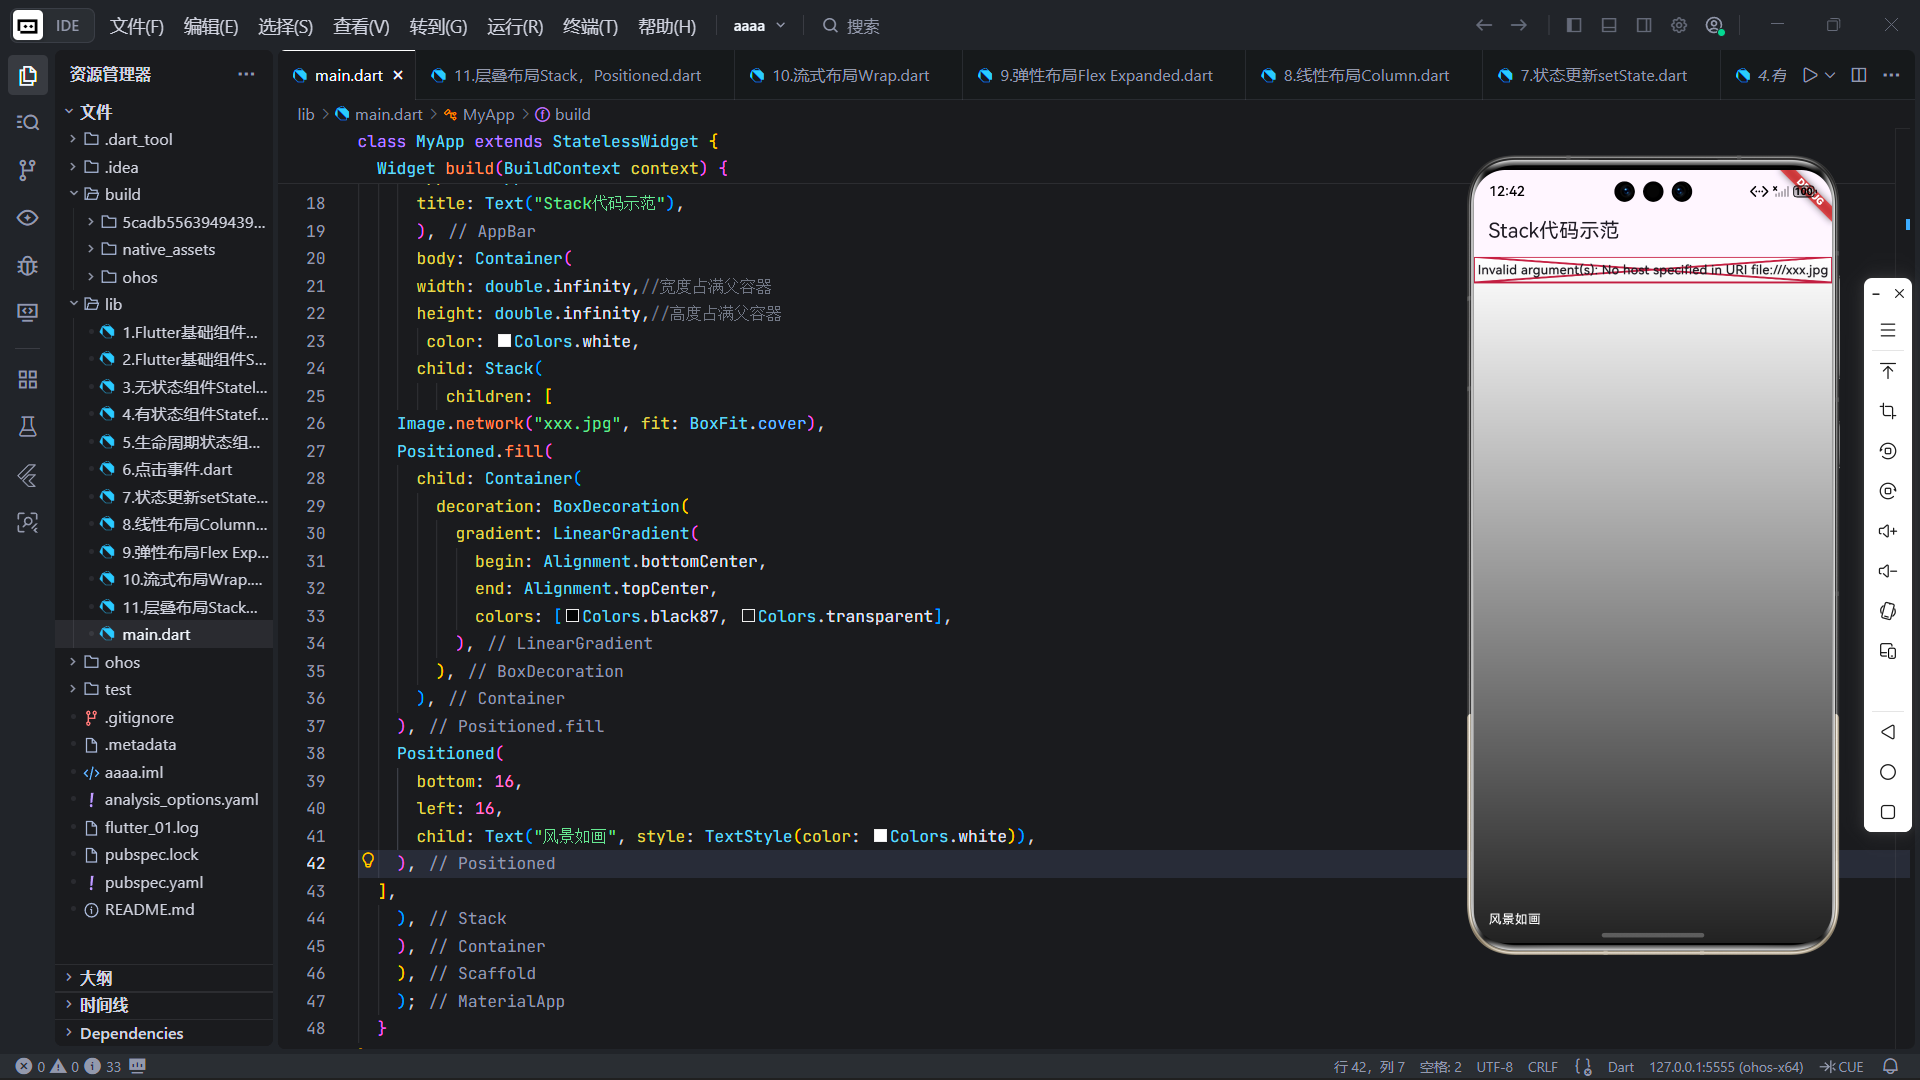Click the Run play button in editor toolbar

click(1809, 75)
